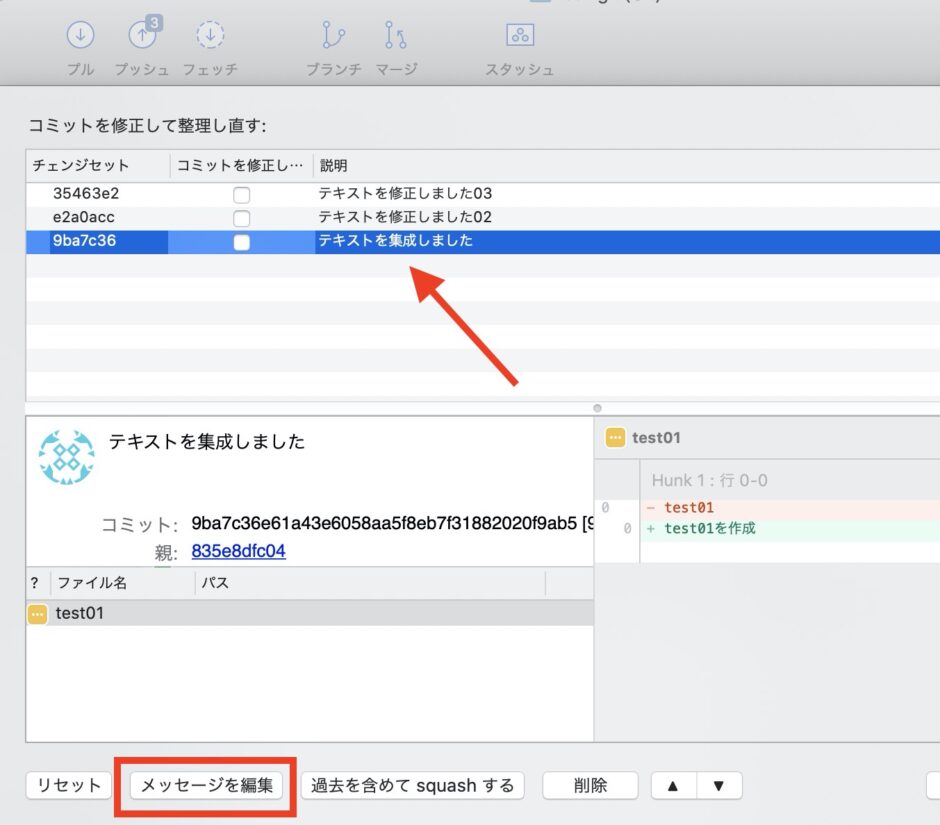The height and width of the screenshot is (825, 940).
Task: Click the メッセージを編集 button
Action: (x=206, y=785)
